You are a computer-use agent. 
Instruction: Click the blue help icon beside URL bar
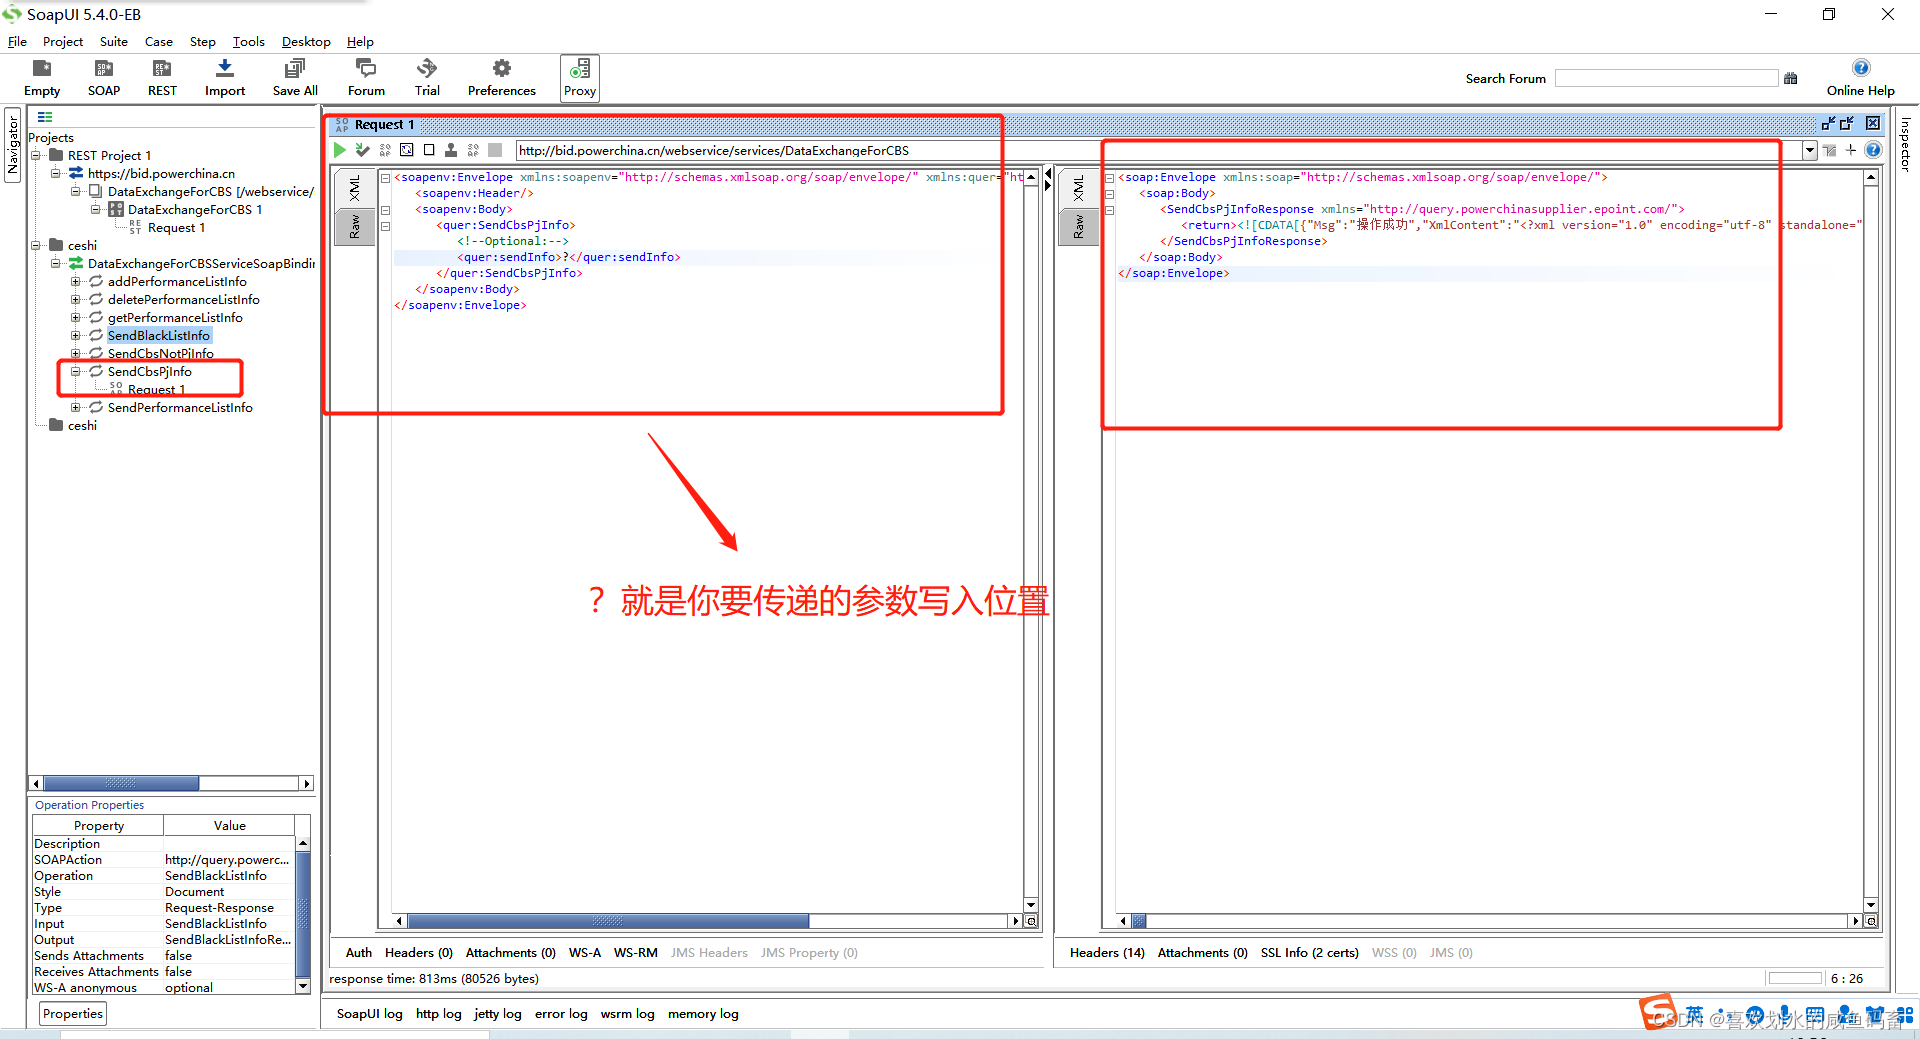coord(1873,150)
